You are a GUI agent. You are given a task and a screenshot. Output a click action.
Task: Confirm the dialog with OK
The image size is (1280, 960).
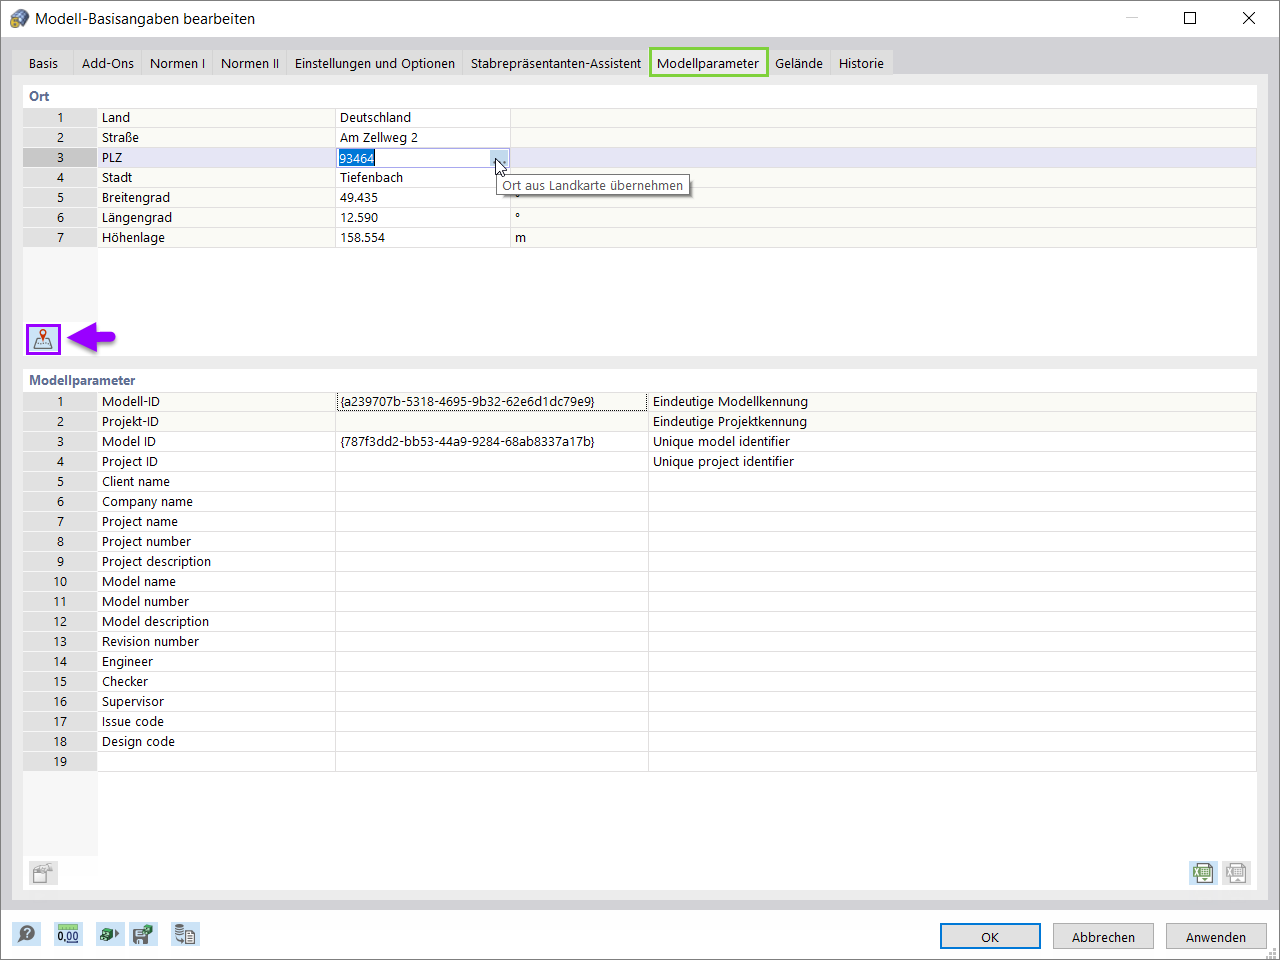click(990, 937)
